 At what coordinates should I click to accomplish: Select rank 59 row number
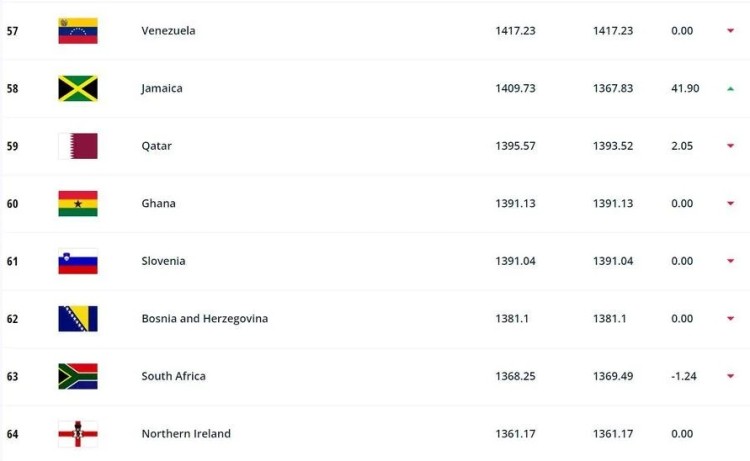[x=12, y=146]
